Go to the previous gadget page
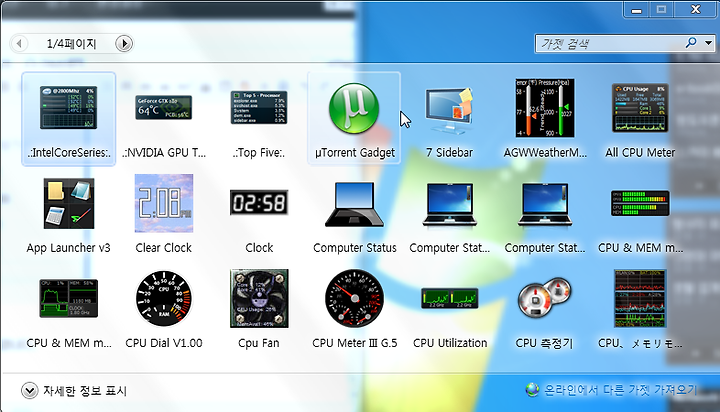This screenshot has width=720, height=412. tap(19, 44)
